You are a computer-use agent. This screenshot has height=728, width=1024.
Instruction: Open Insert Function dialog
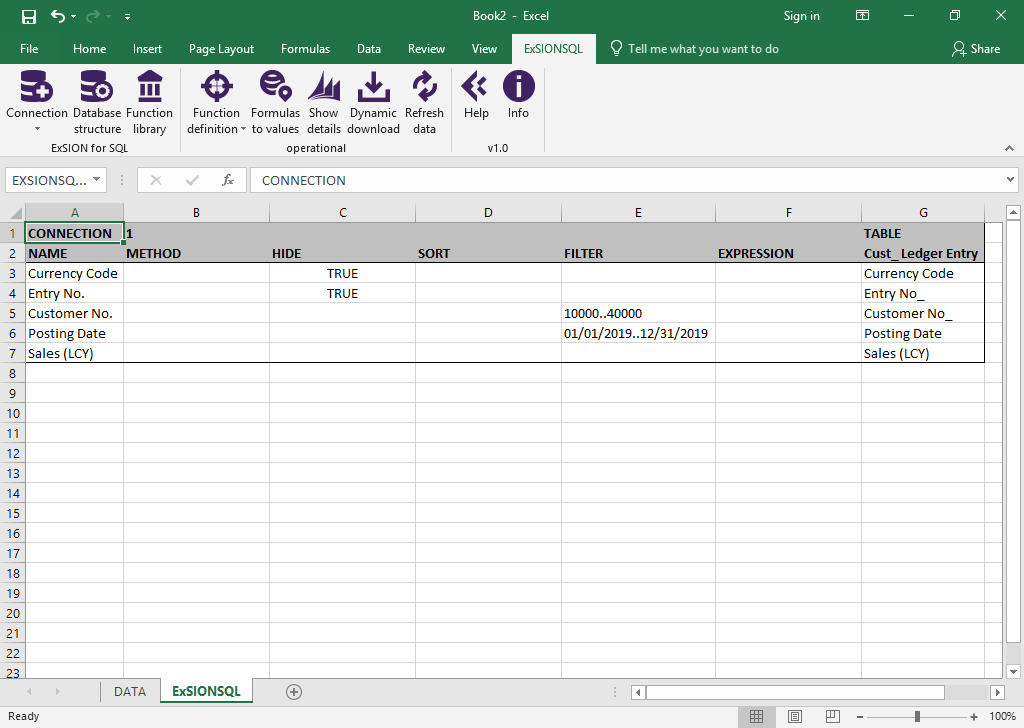[227, 180]
